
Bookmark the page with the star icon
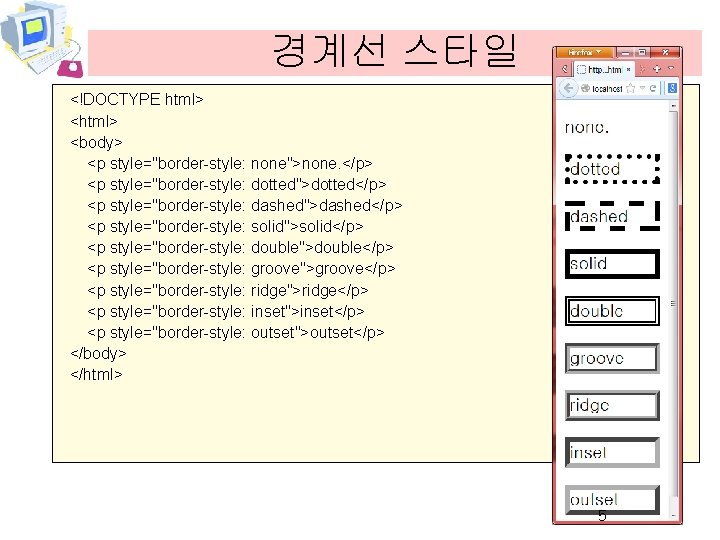[630, 88]
